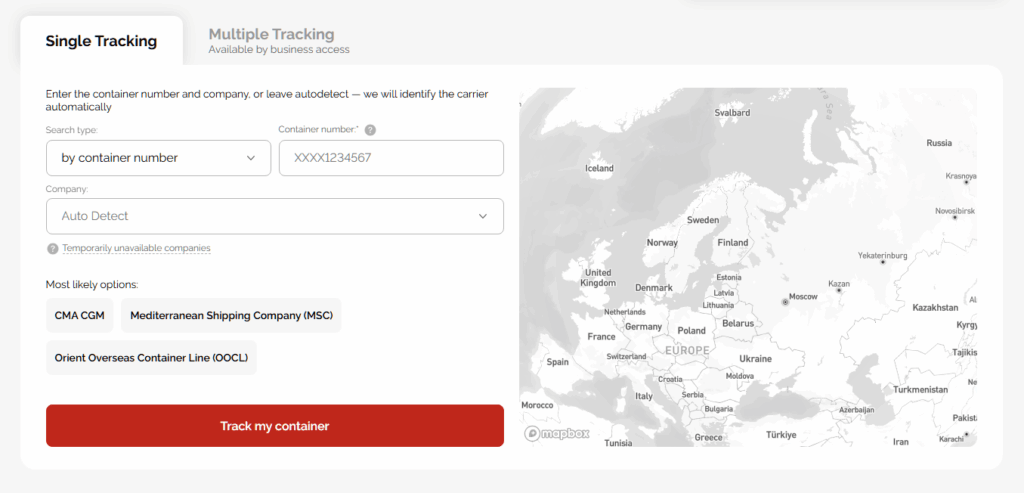Click the Ukraine label on the map
The width and height of the screenshot is (1024, 493).
click(755, 359)
